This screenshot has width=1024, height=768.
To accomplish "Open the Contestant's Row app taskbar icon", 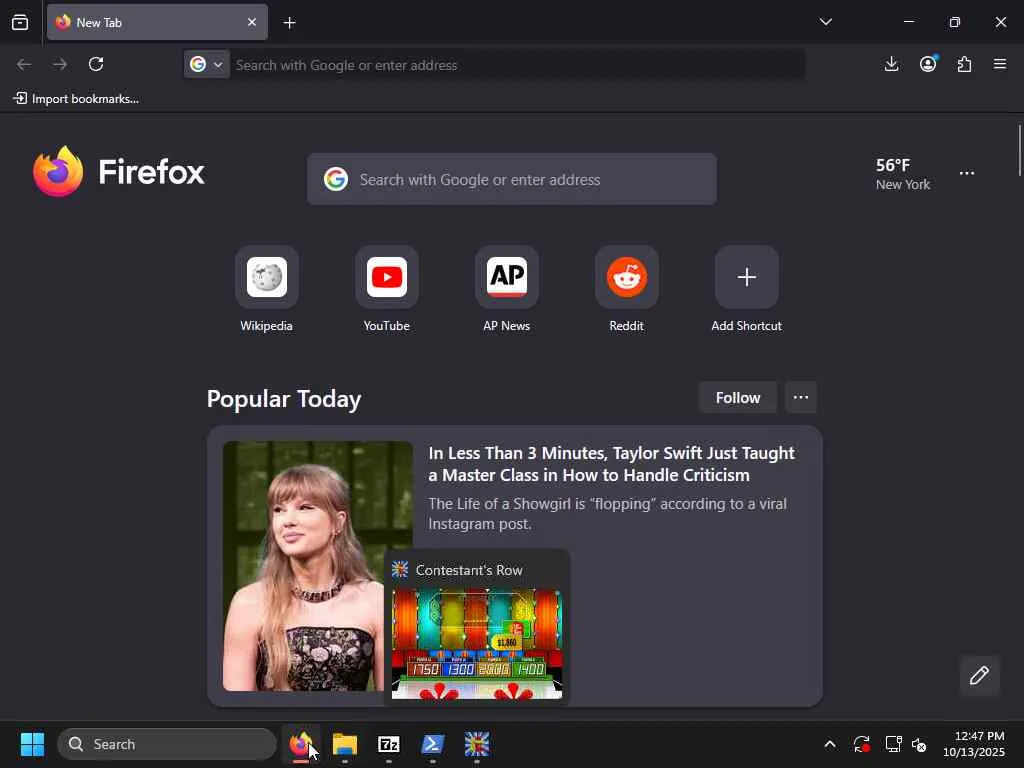I will point(477,744).
